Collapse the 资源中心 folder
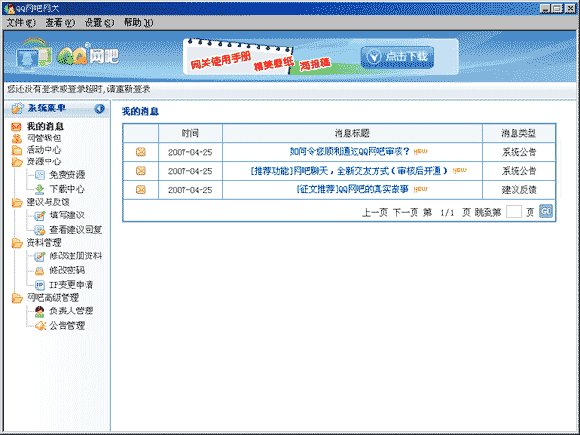Screen dimensions: 580x435 [17, 162]
